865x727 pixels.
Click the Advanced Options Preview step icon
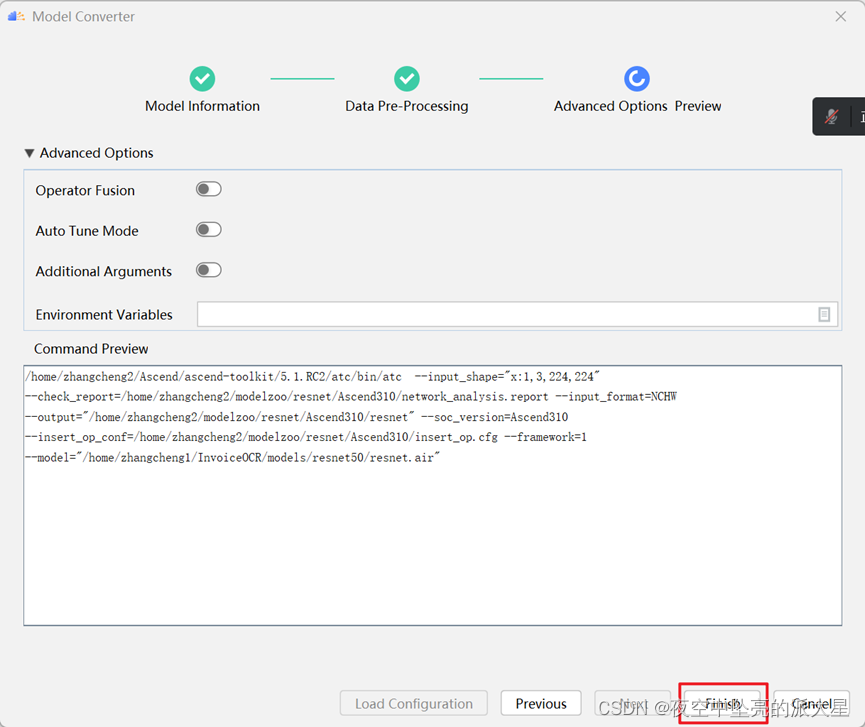pos(637,79)
